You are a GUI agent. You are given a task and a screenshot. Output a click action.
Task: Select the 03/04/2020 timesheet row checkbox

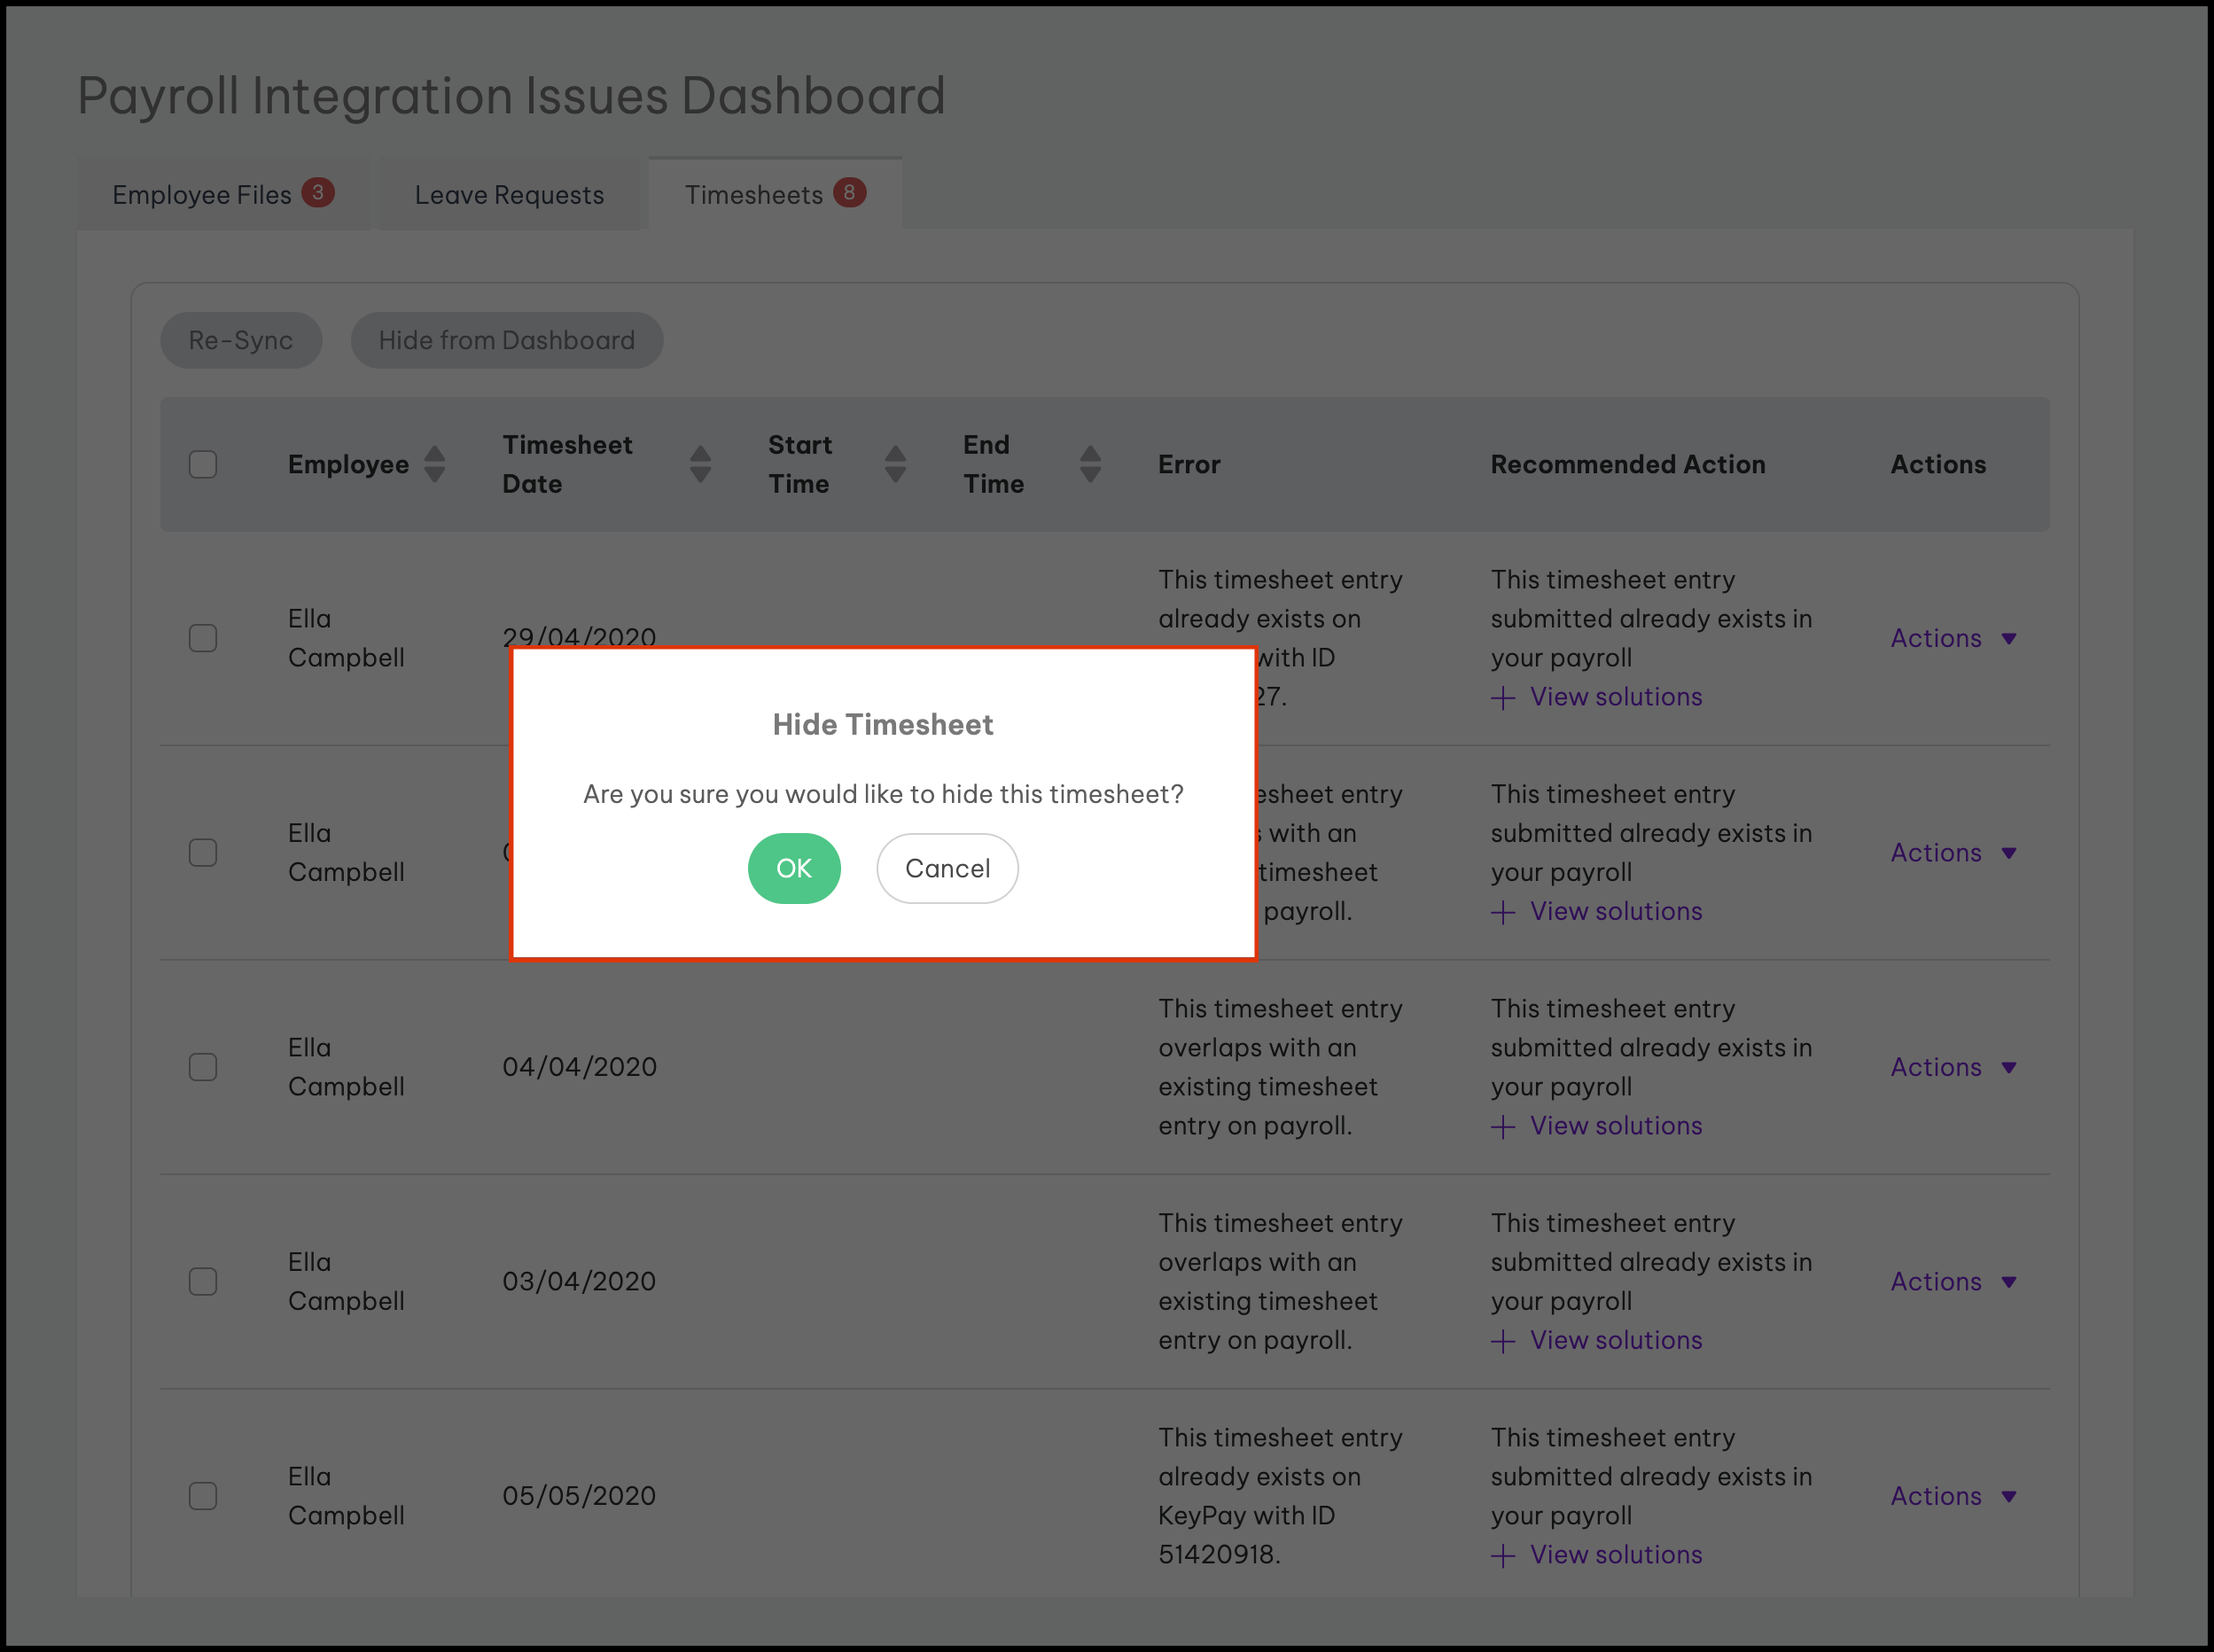click(x=203, y=1281)
